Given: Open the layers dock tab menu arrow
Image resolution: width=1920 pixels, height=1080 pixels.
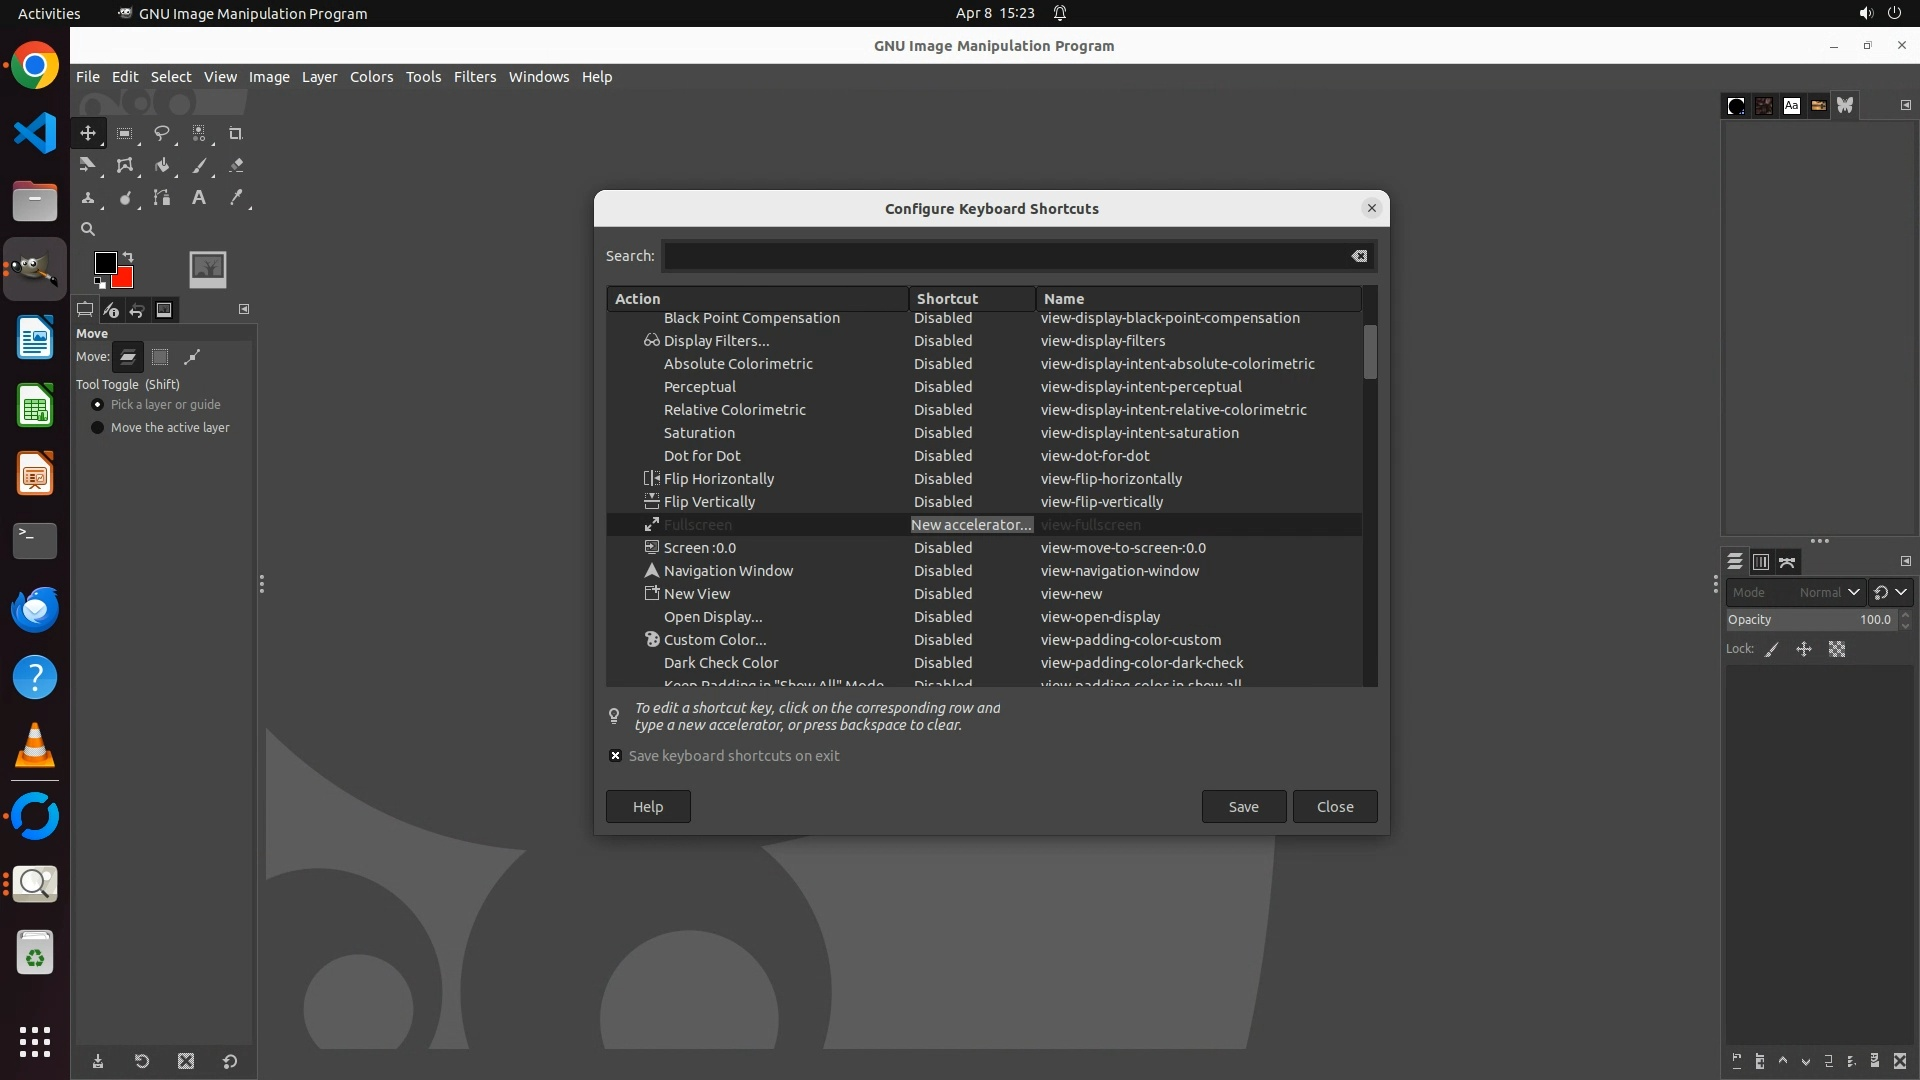Looking at the screenshot, I should 1905,561.
